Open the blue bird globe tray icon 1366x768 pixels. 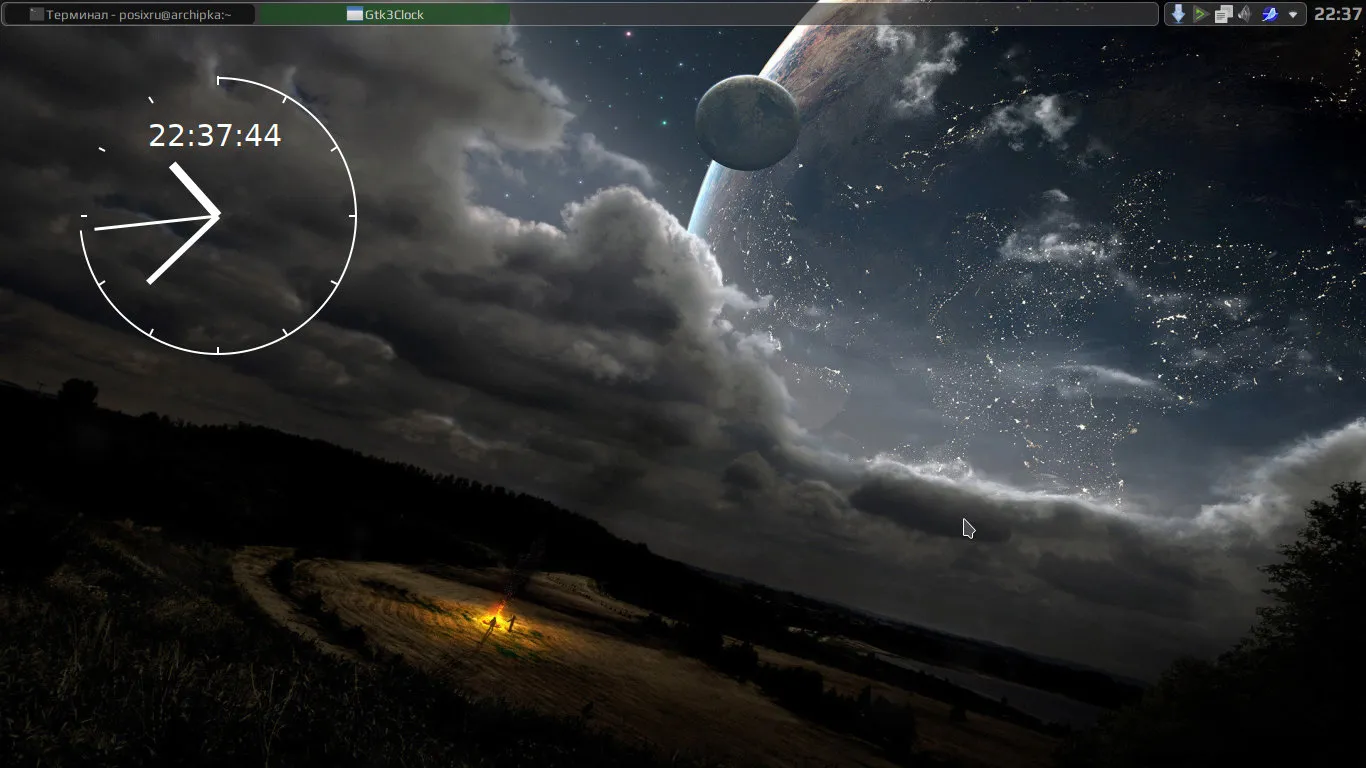pos(1269,14)
